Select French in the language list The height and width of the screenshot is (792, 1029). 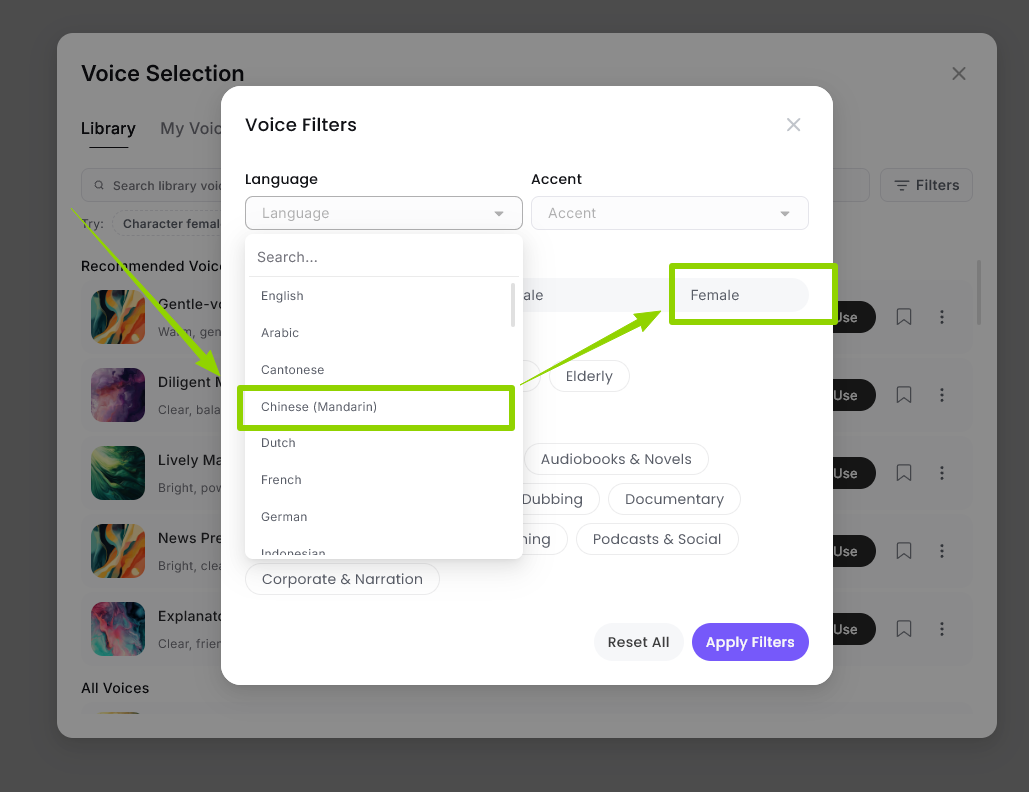pos(281,480)
